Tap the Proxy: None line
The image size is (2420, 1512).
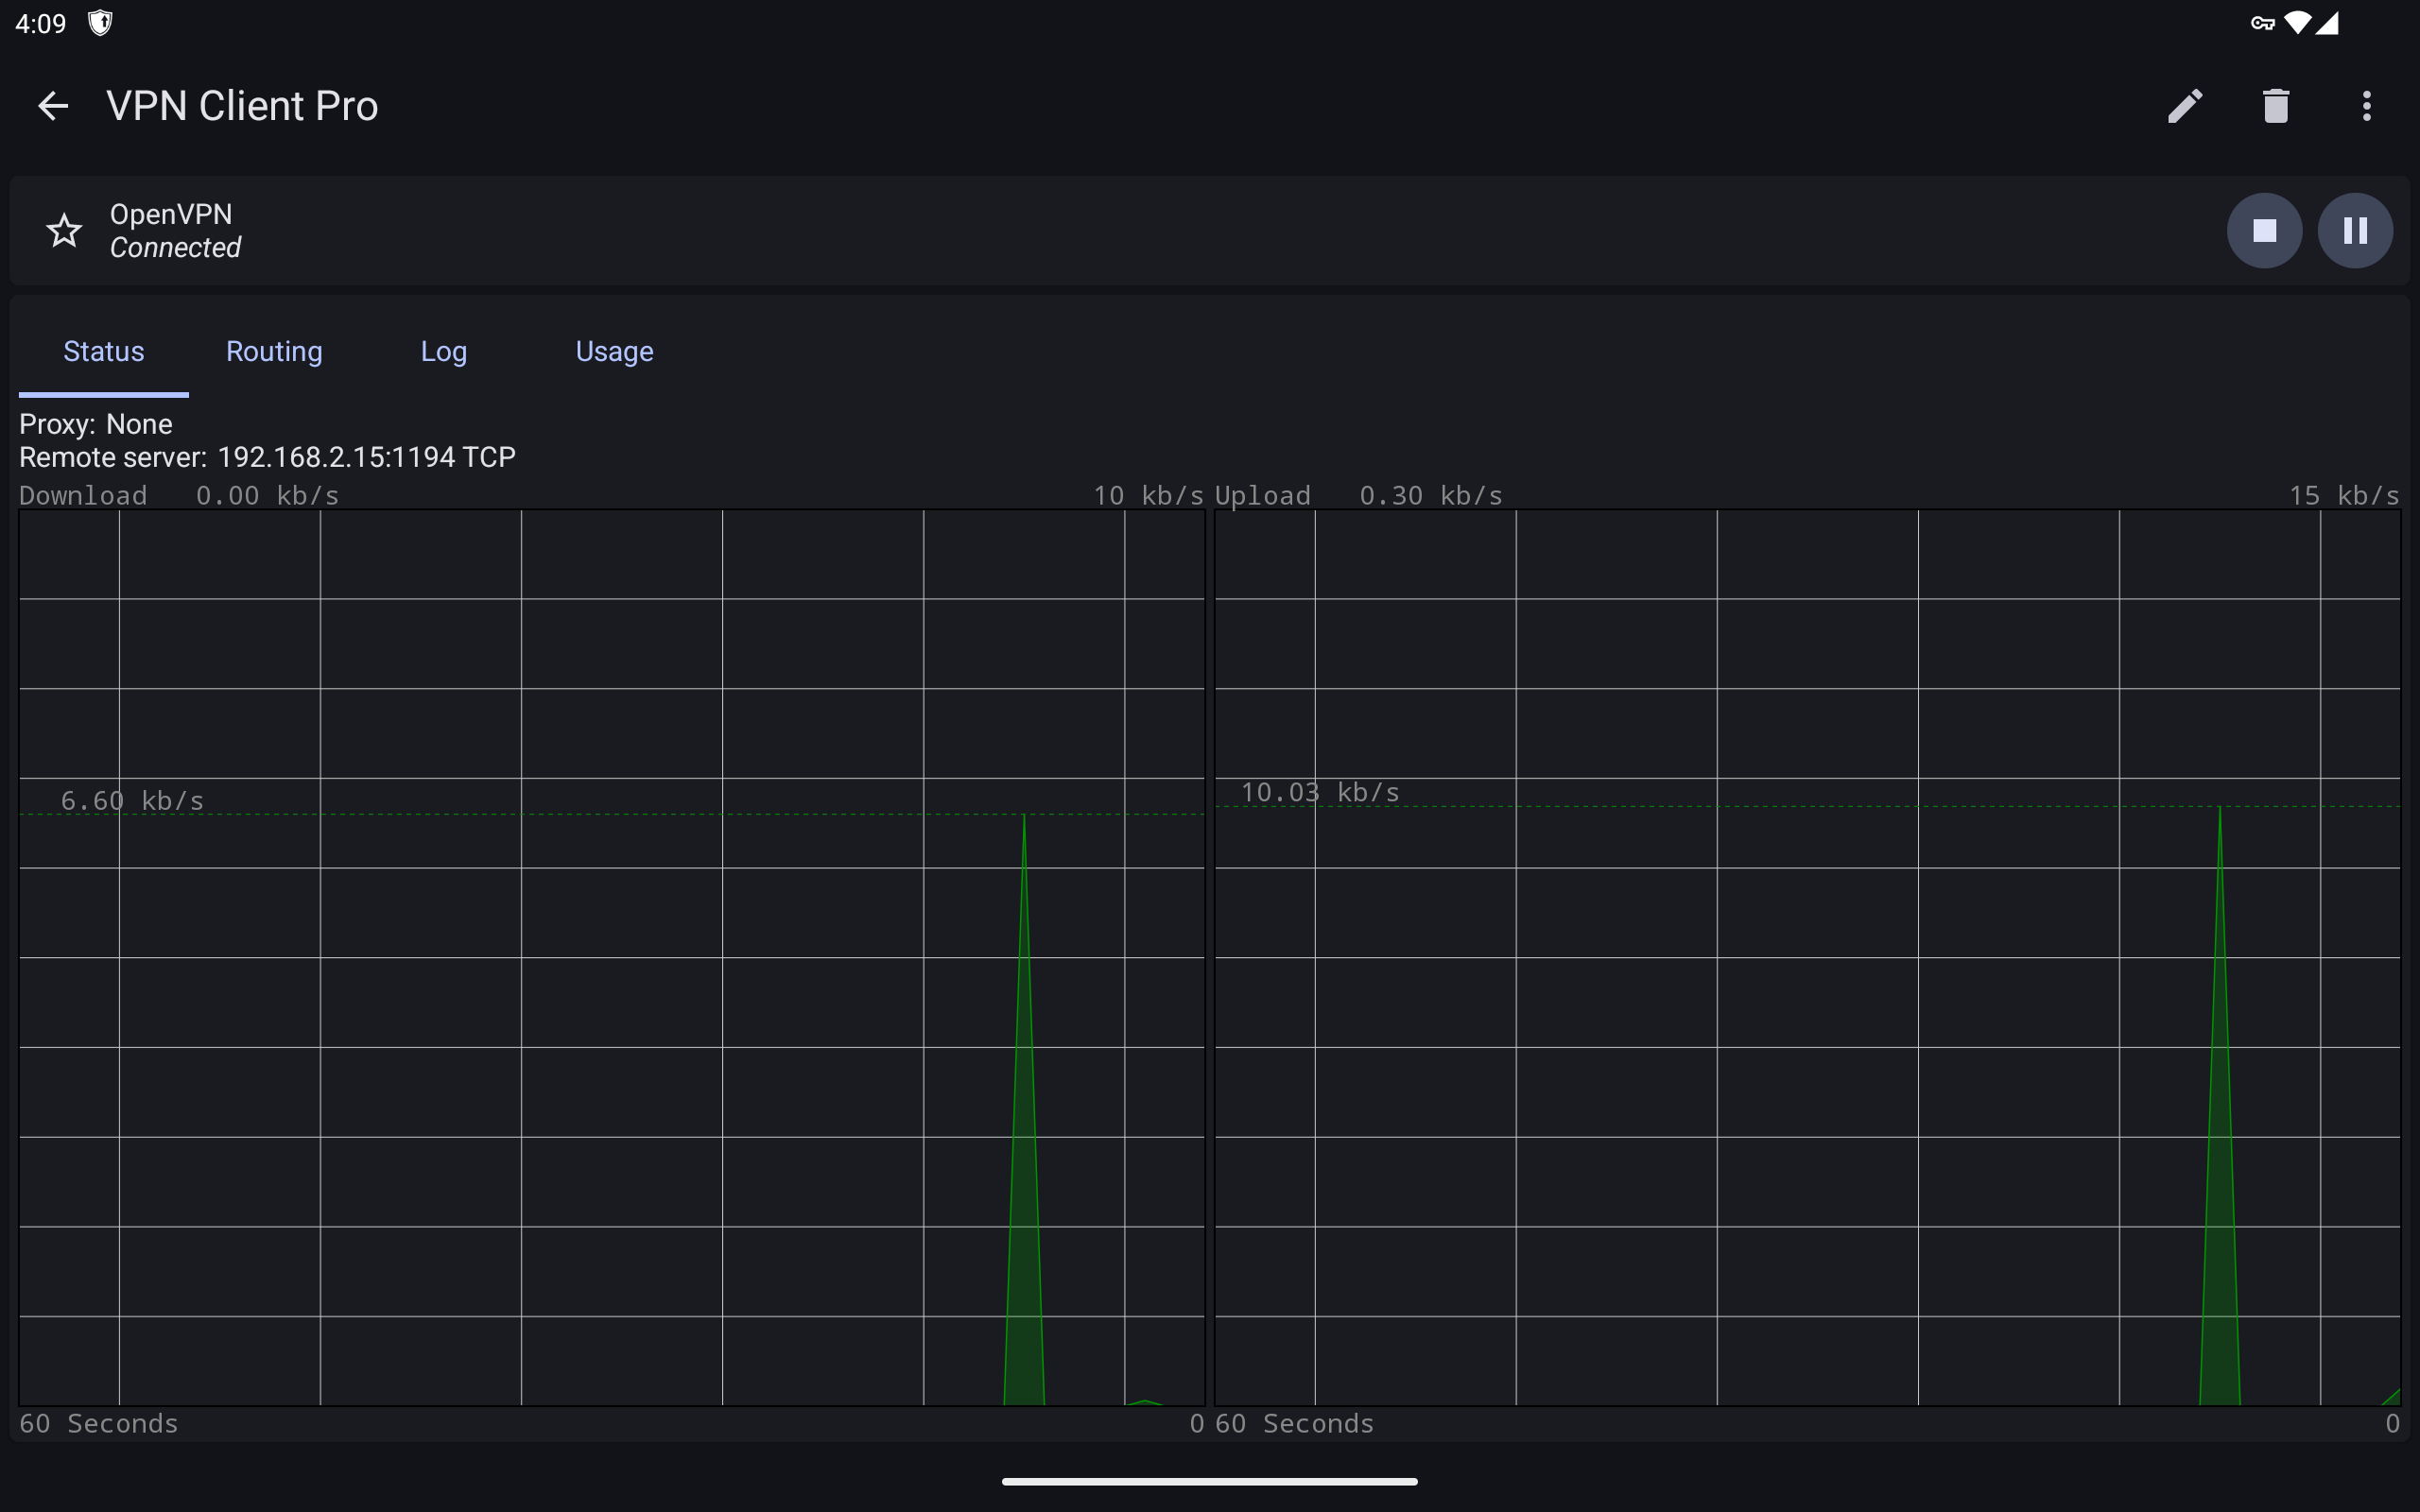point(96,424)
